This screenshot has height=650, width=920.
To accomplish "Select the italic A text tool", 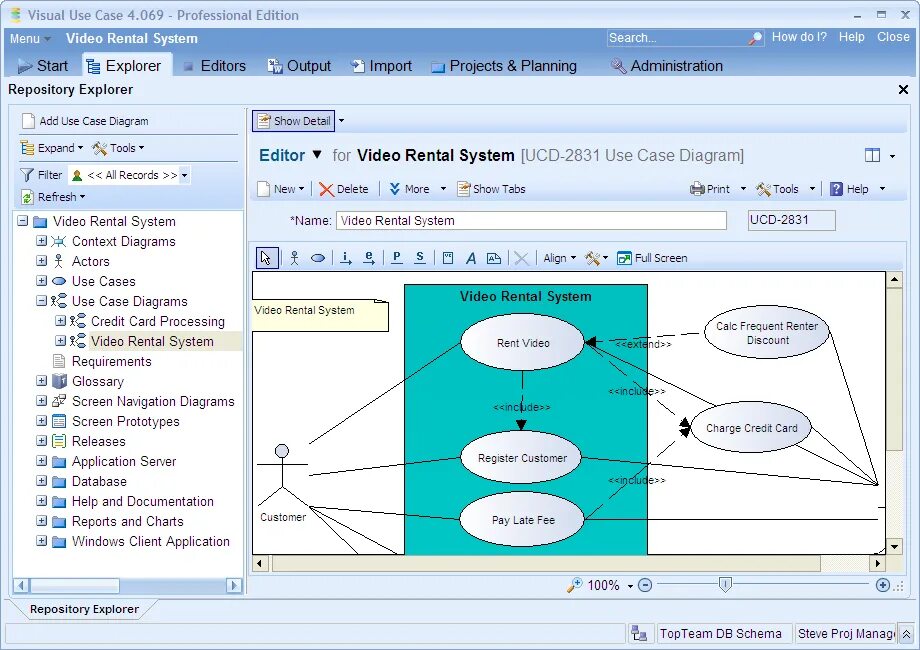I will tap(471, 258).
